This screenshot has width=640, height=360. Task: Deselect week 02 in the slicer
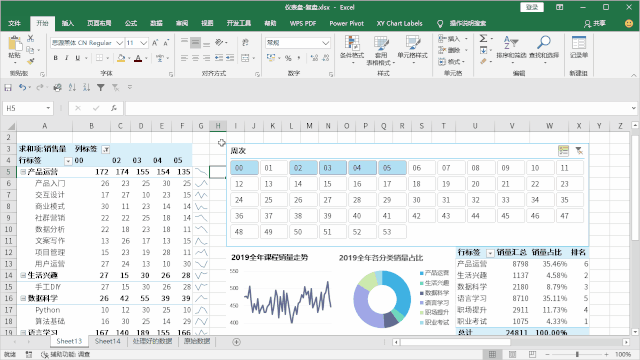(x=303, y=168)
